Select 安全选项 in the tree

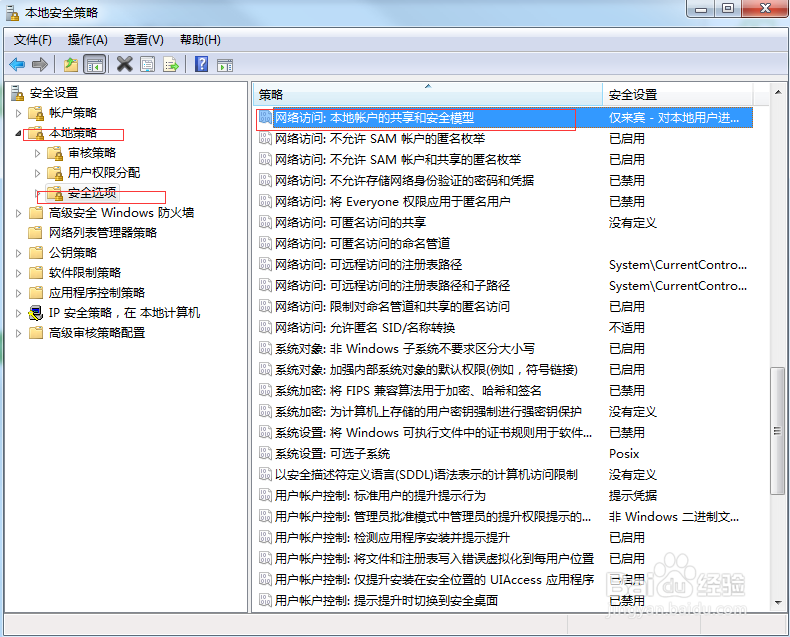(92, 193)
